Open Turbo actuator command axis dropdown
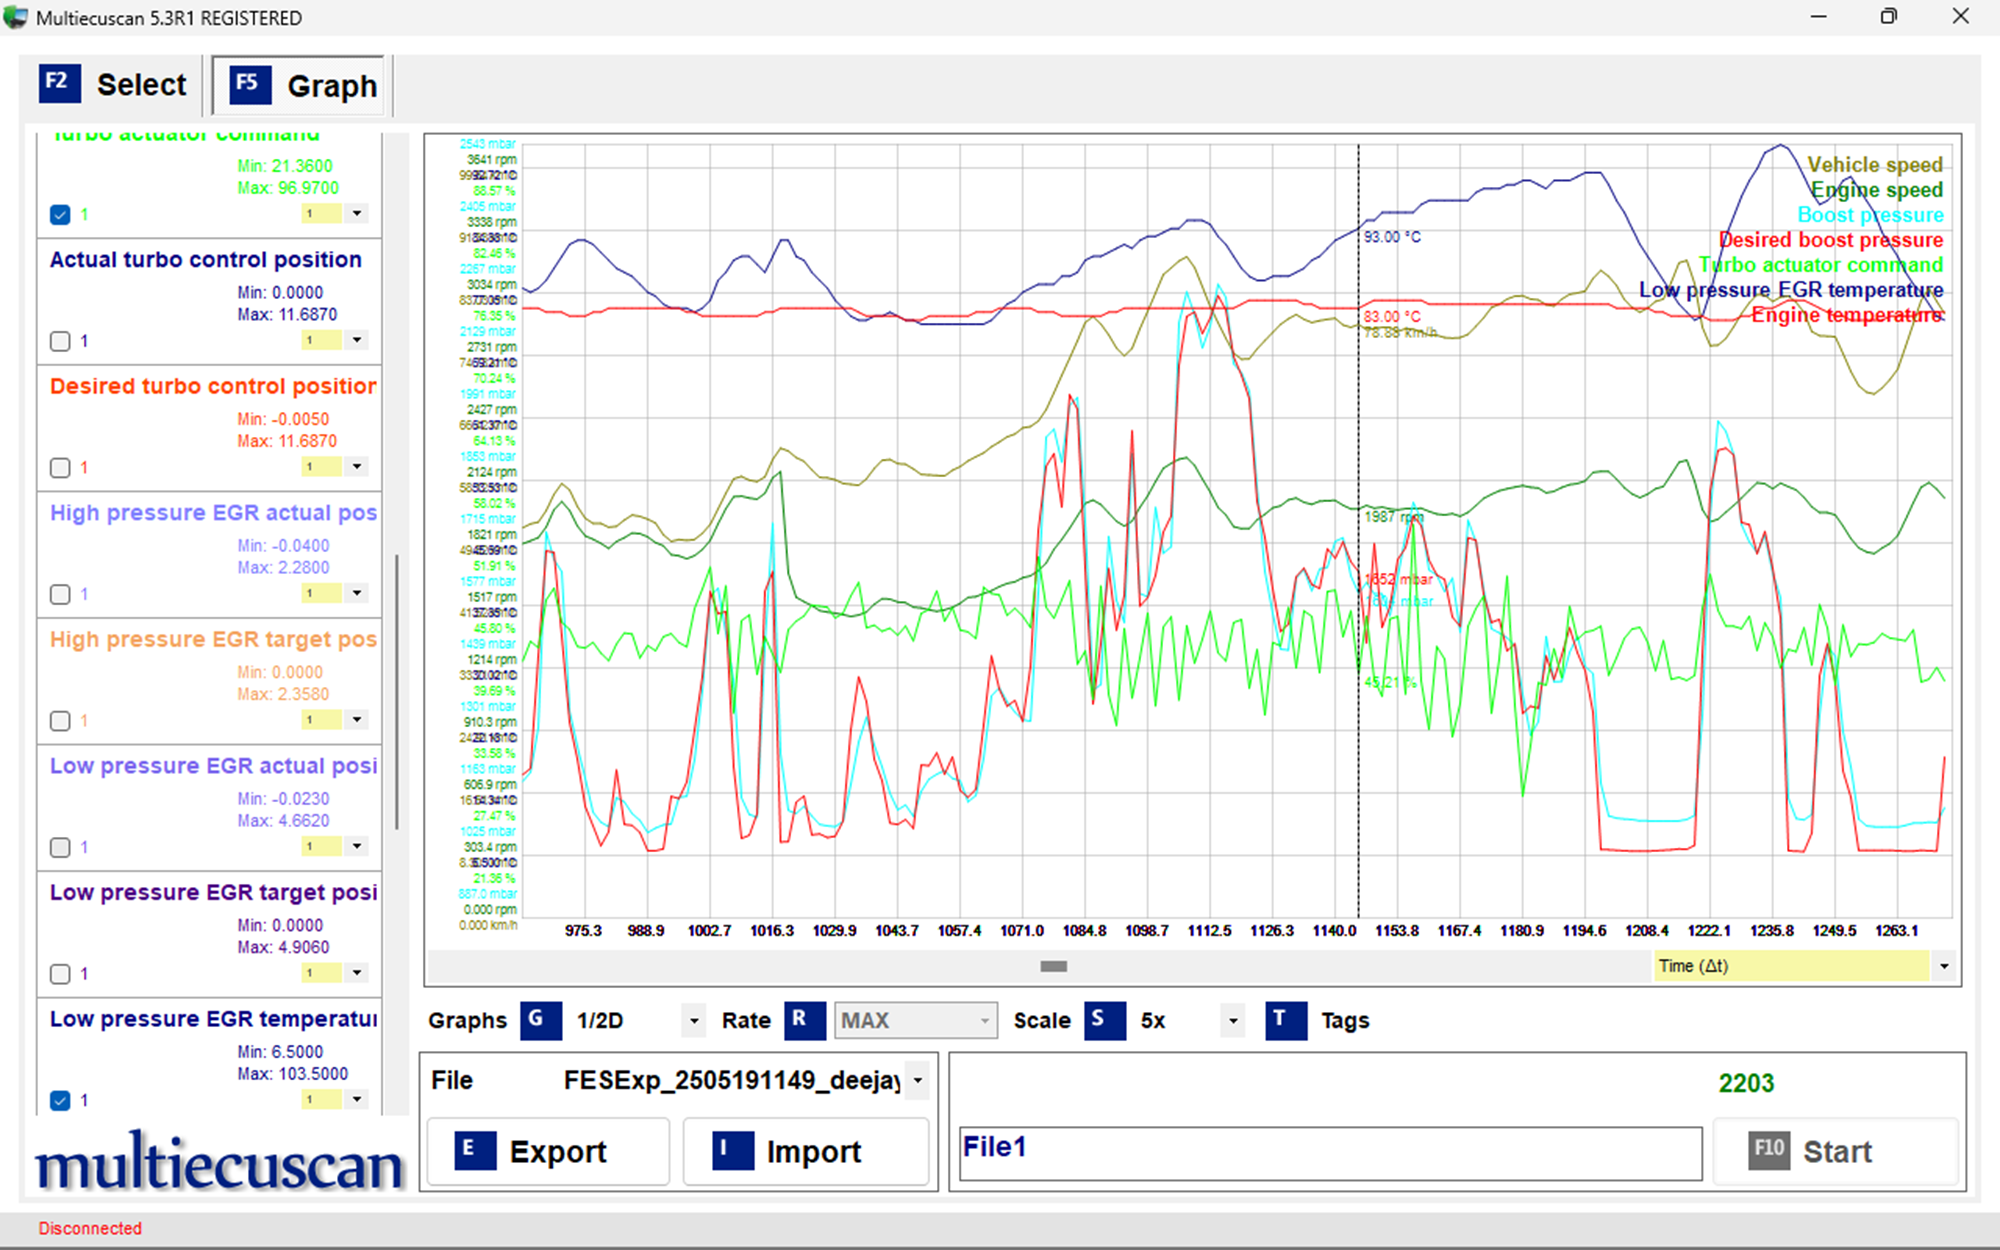The height and width of the screenshot is (1250, 2000). click(x=357, y=213)
